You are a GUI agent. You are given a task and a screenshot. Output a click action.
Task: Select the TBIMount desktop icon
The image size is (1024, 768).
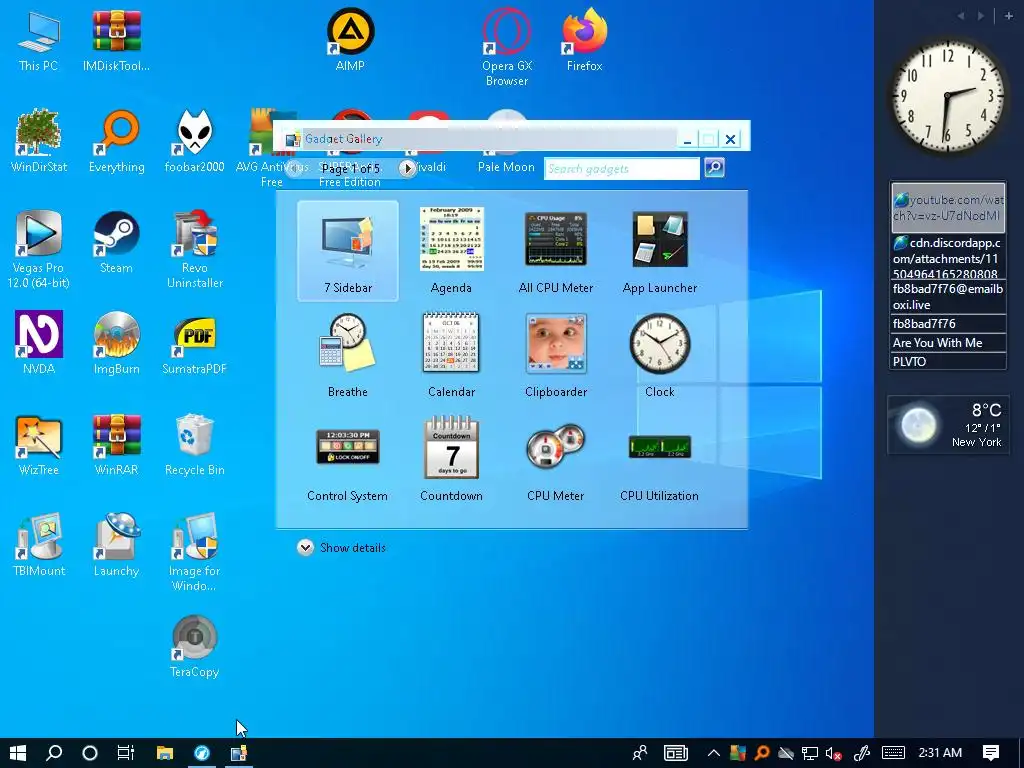coord(39,545)
